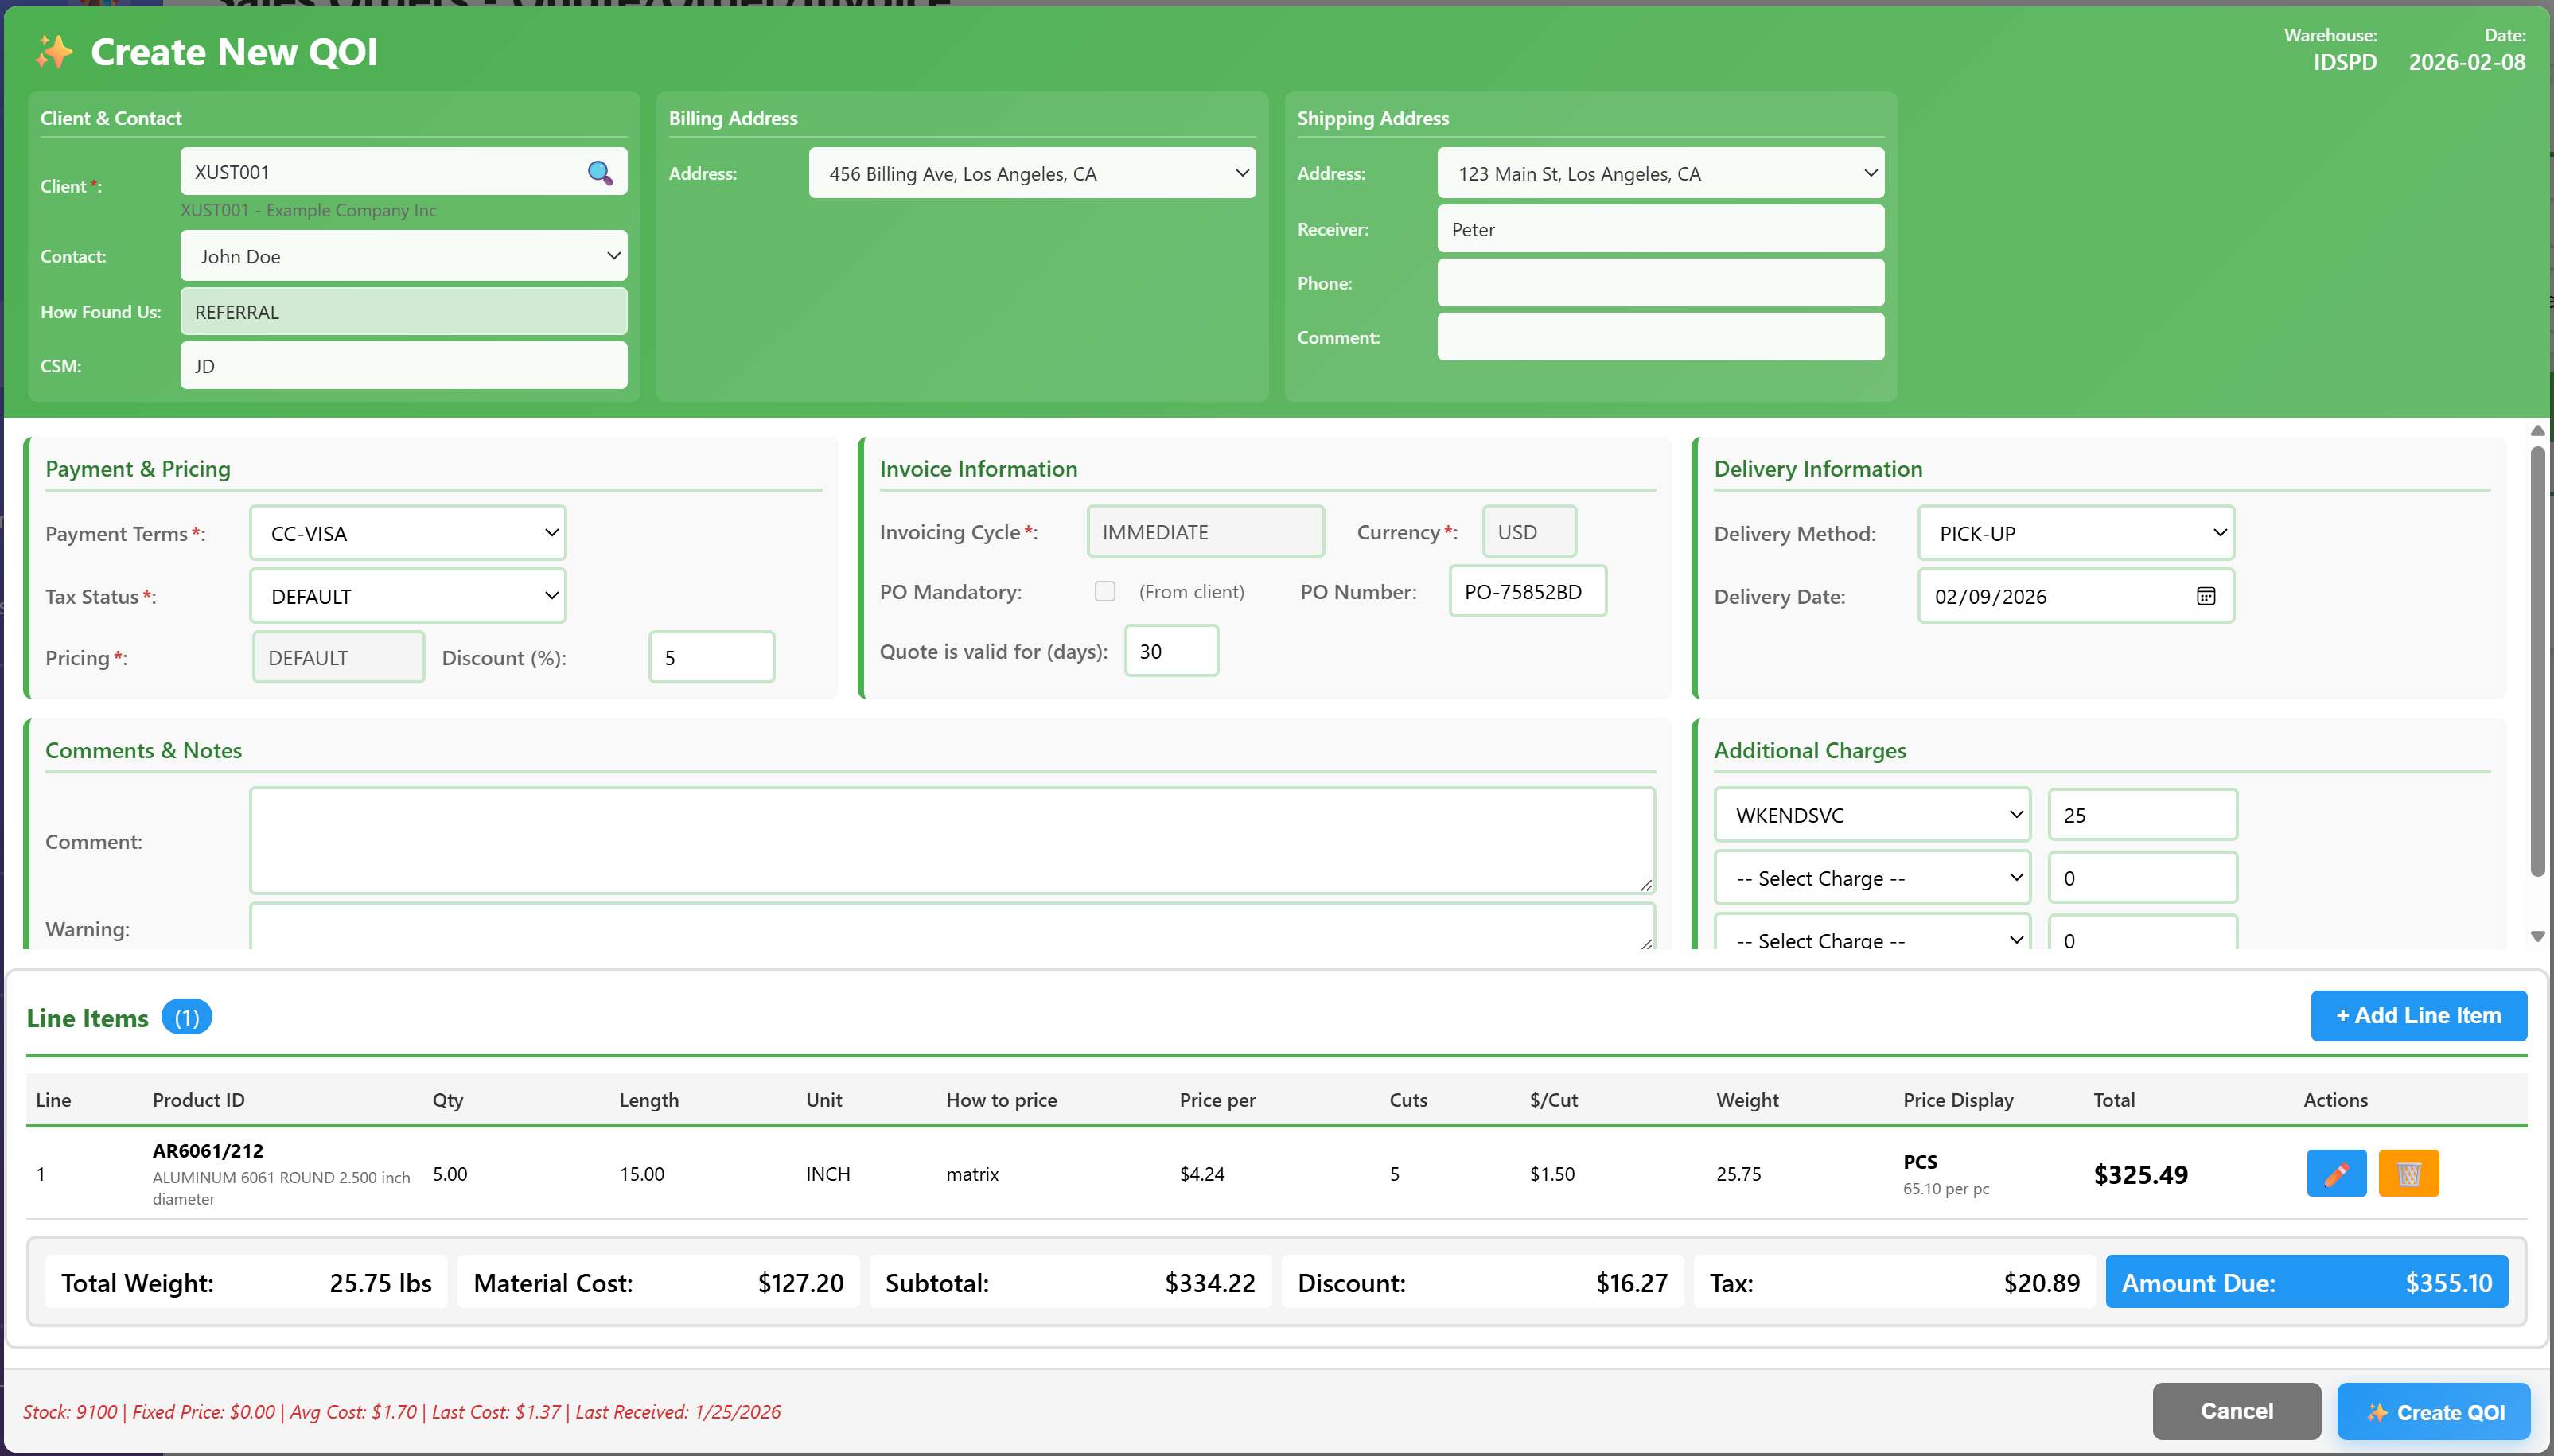Click the shipping Phone field
This screenshot has width=2554, height=1456.
(1658, 283)
